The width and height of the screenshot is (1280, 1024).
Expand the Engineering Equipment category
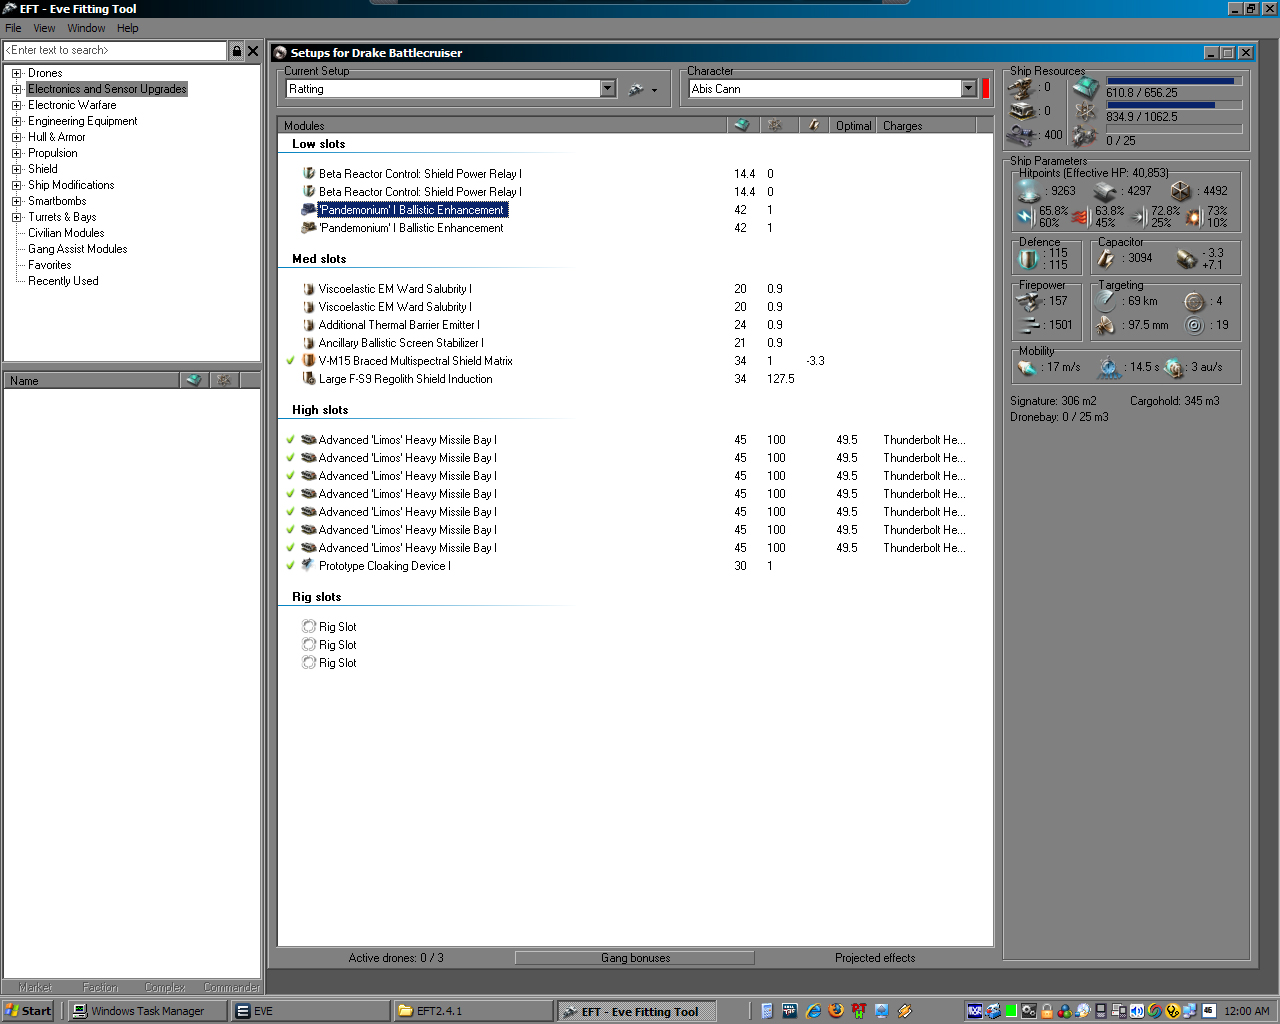pos(17,121)
